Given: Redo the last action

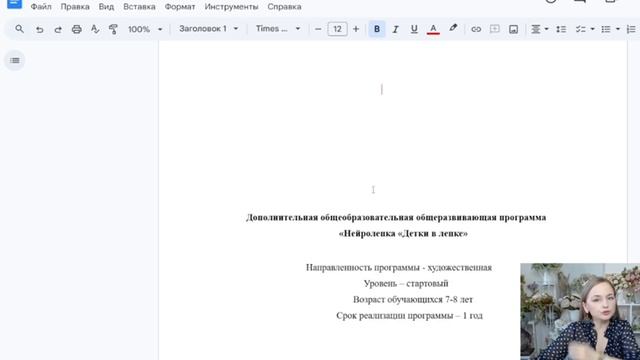Looking at the screenshot, I should 58,29.
